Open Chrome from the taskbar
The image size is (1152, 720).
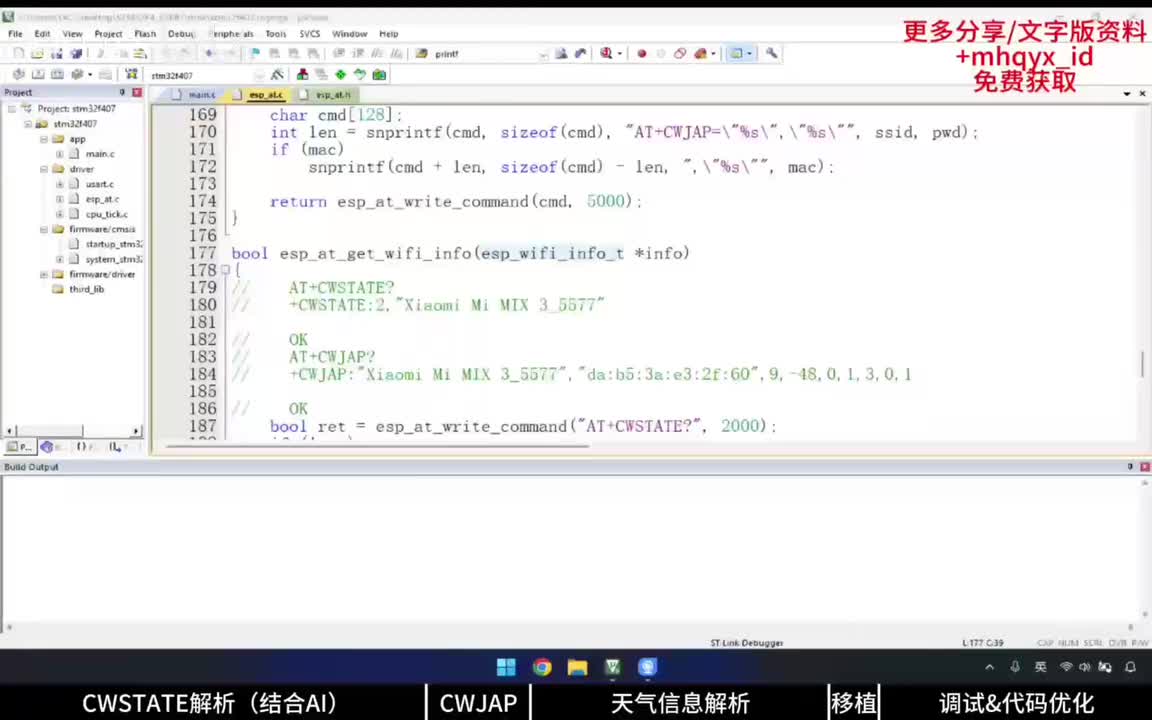pos(542,667)
